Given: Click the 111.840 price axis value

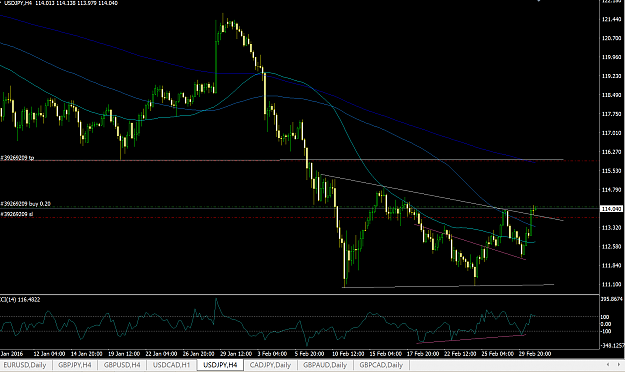Looking at the screenshot, I should [611, 266].
